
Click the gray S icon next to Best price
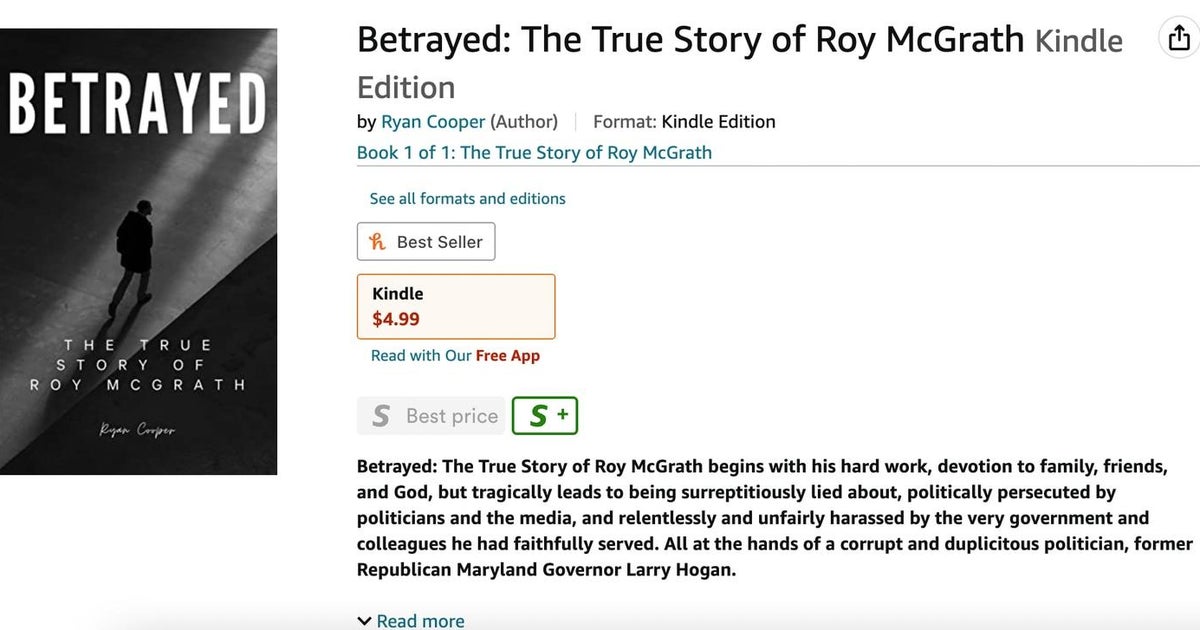[x=380, y=415]
